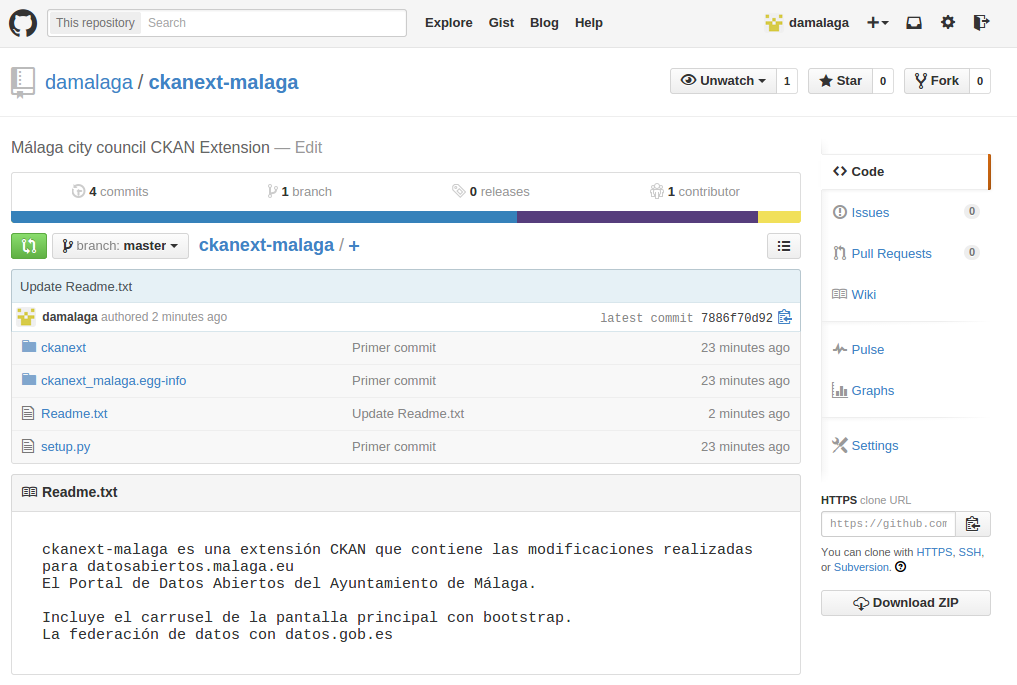1017x685 pixels.
Task: Create a new file with breadcrumb plus
Action: (x=354, y=246)
